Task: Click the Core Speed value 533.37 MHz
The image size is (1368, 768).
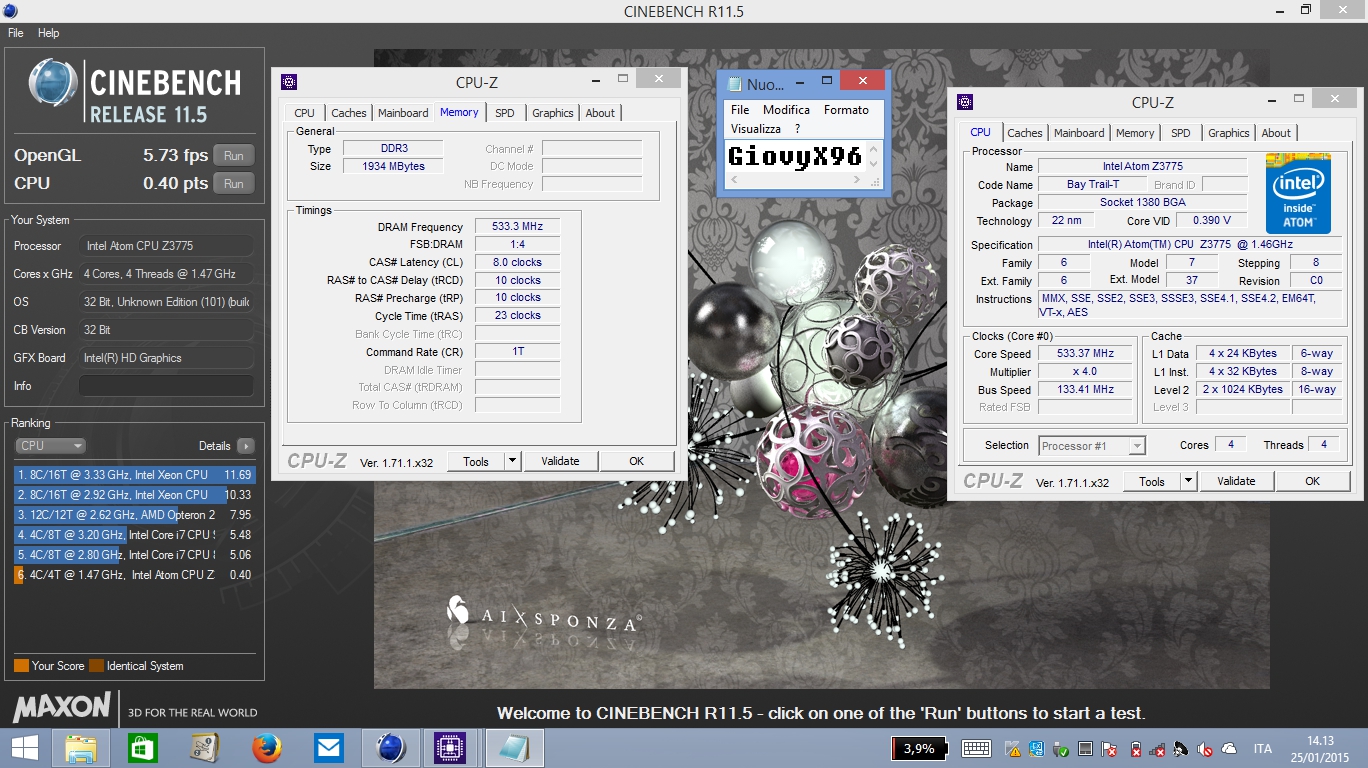Action: [x=1085, y=354]
